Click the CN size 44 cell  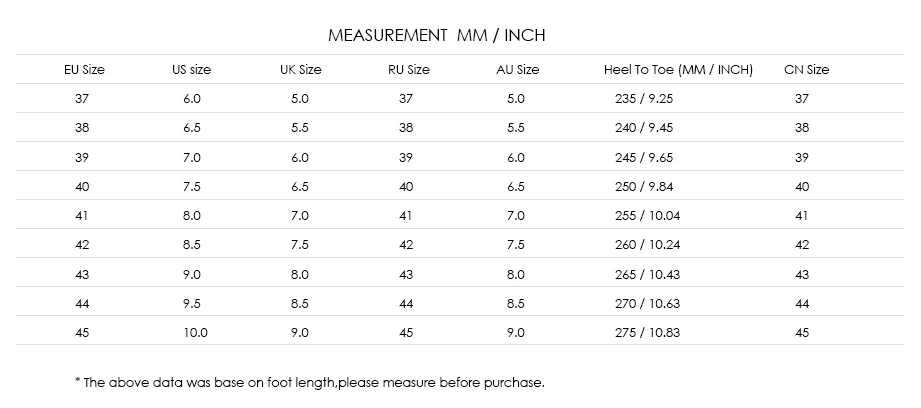tap(802, 304)
